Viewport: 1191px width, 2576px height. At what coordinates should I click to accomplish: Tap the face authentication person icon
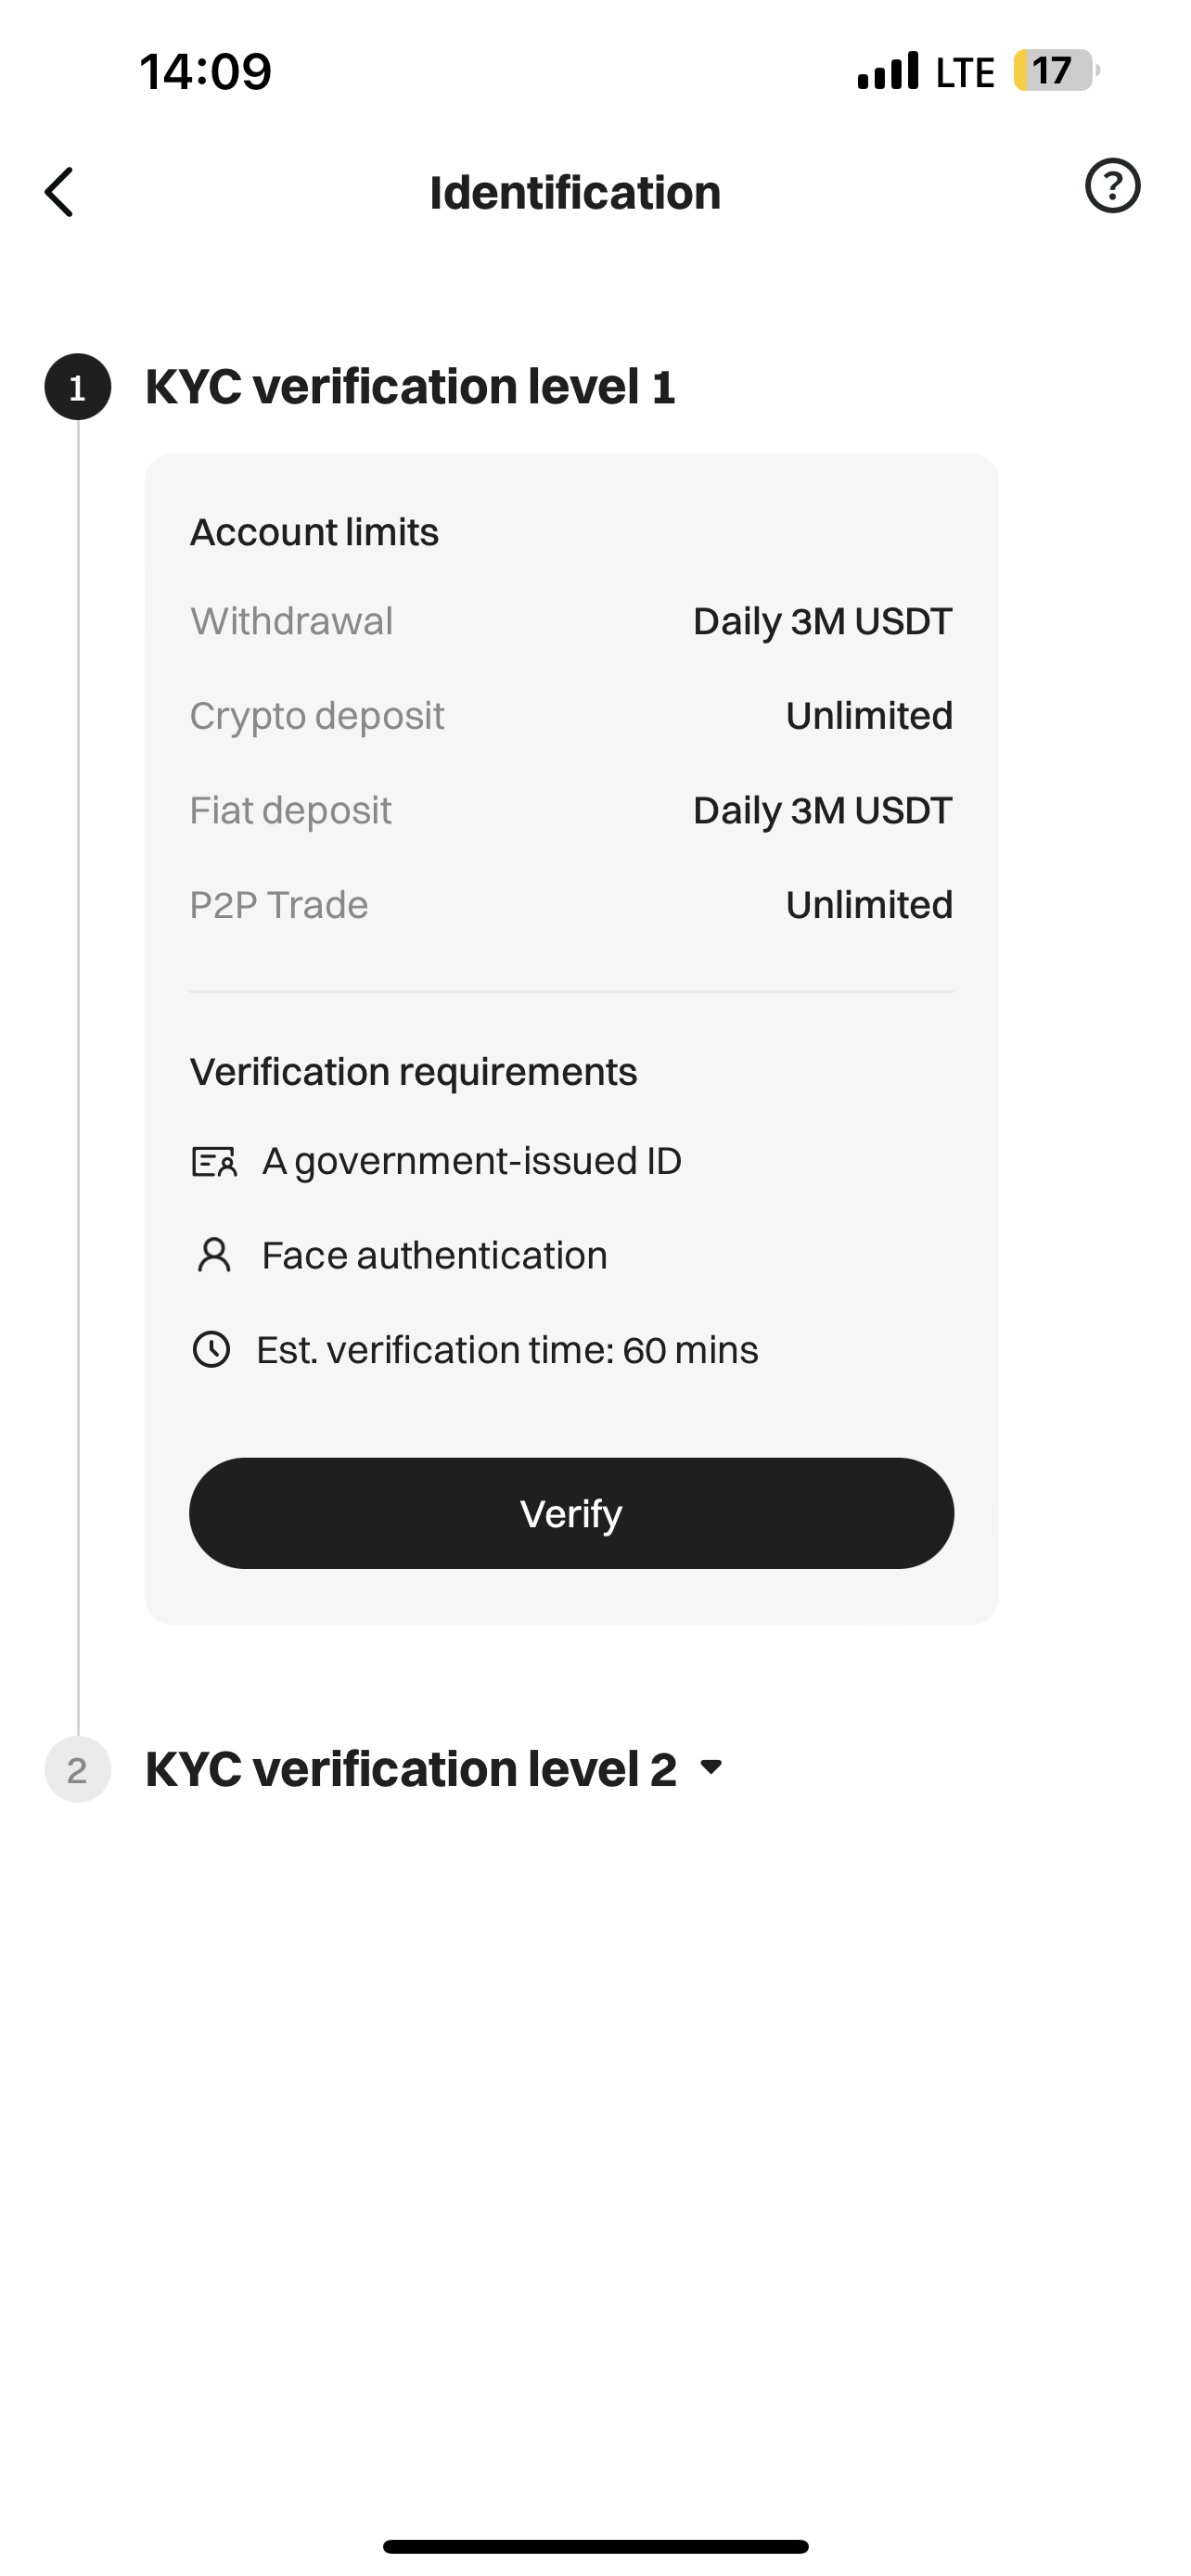click(214, 1255)
